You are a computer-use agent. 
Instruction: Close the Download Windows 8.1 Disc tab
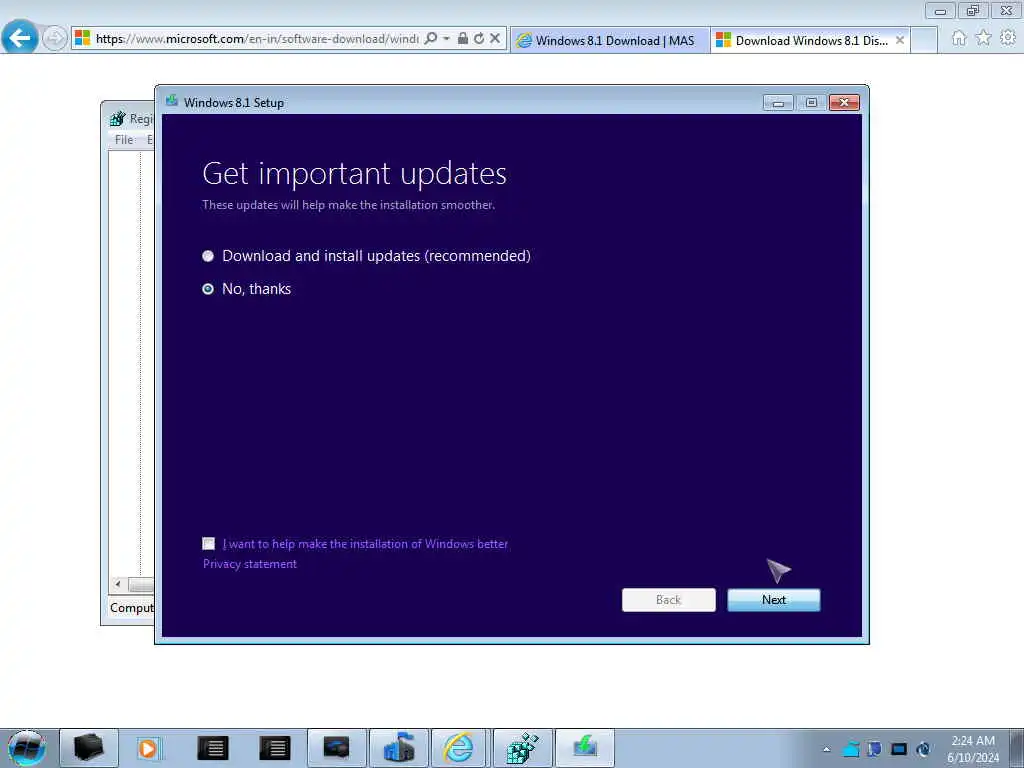900,40
